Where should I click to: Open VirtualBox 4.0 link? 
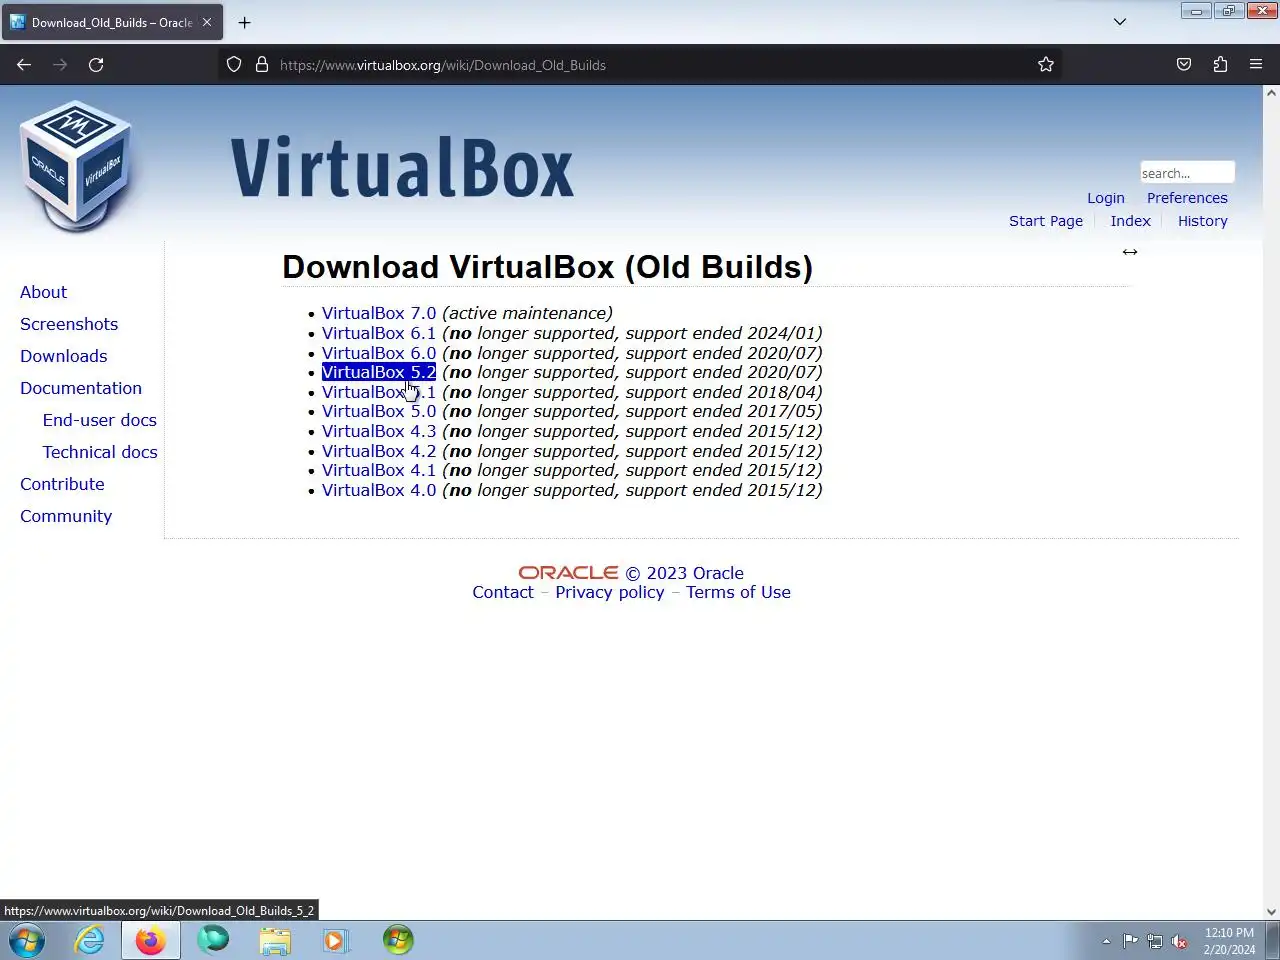[x=379, y=490]
